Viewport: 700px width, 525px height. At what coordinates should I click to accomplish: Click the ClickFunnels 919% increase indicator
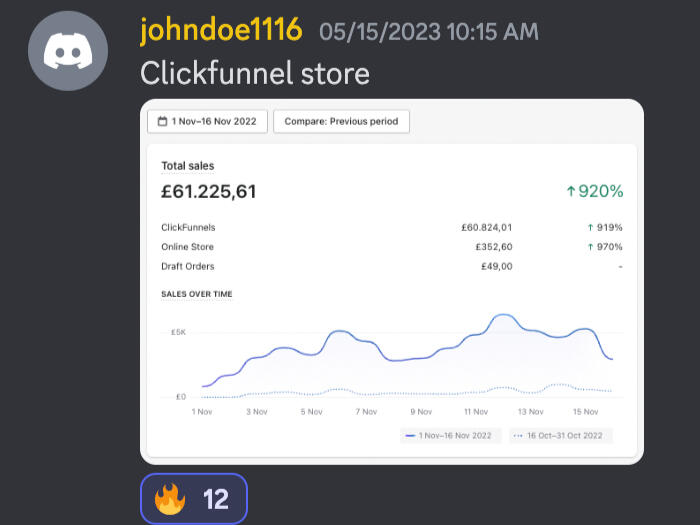[x=604, y=227]
